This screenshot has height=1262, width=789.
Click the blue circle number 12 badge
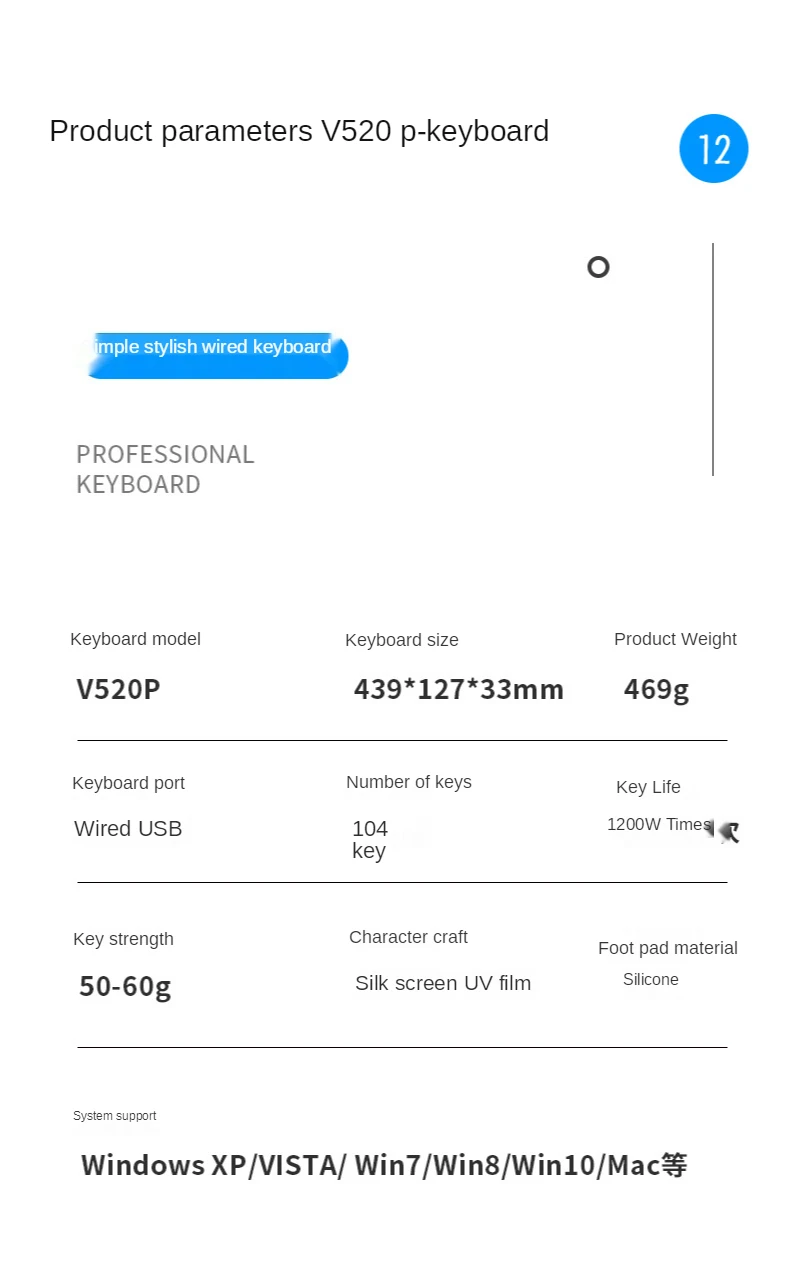coord(713,149)
